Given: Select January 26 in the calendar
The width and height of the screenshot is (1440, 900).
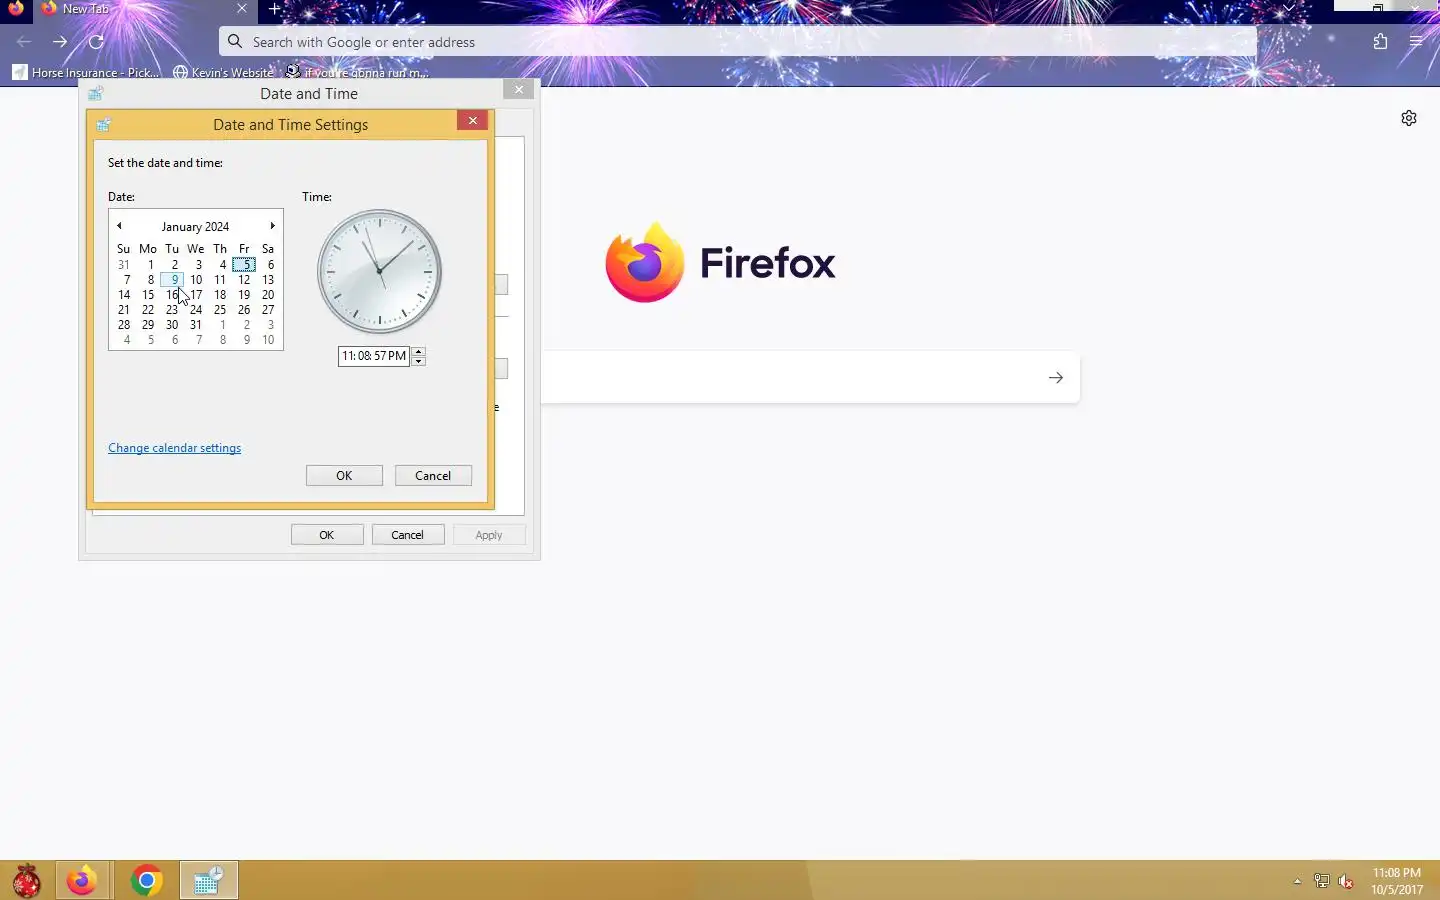Looking at the screenshot, I should 245,310.
